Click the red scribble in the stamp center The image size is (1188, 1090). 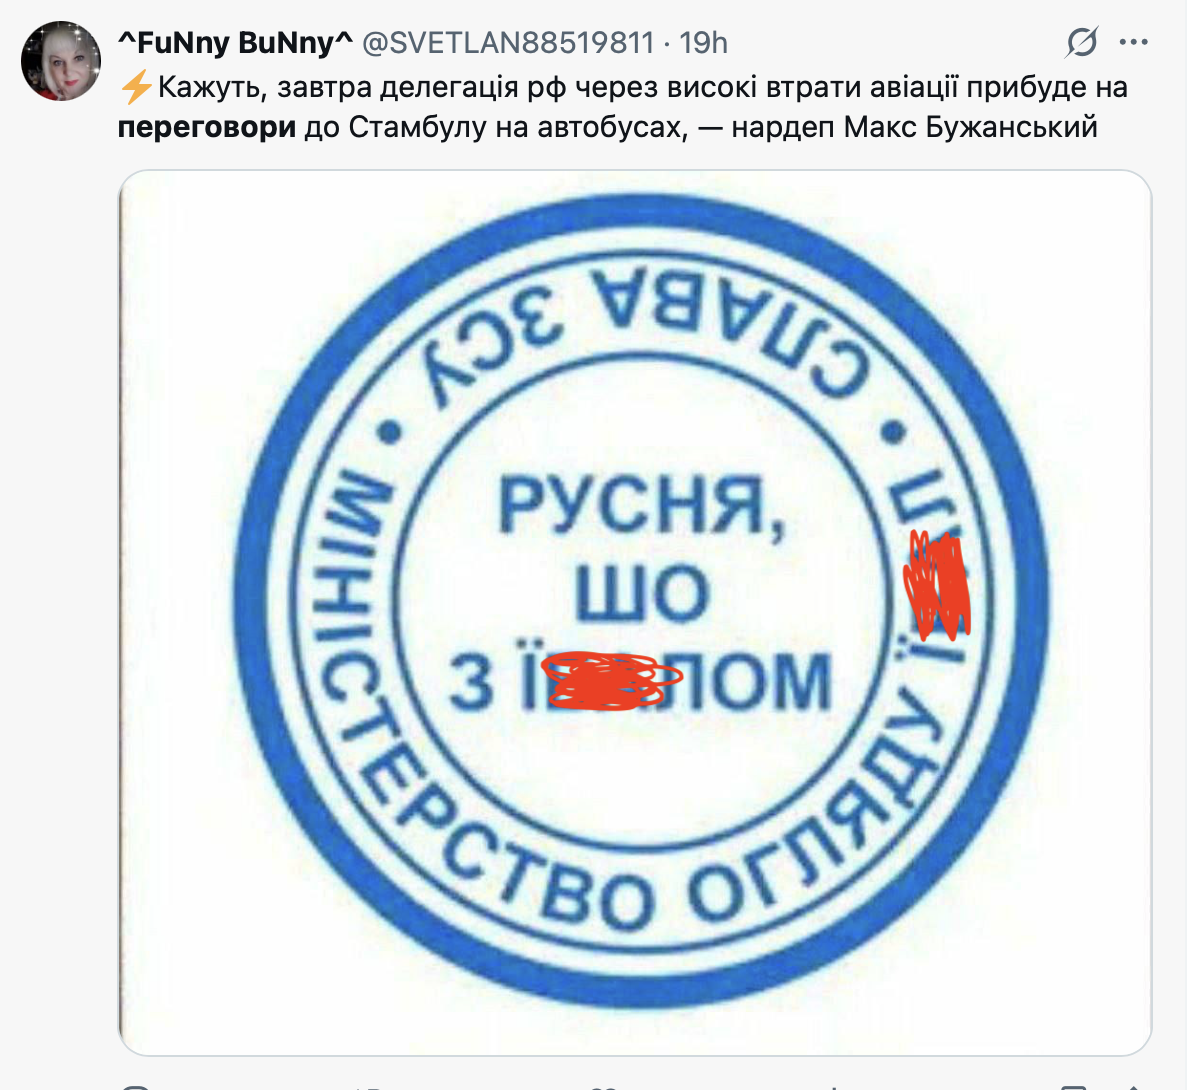pyautogui.click(x=611, y=680)
